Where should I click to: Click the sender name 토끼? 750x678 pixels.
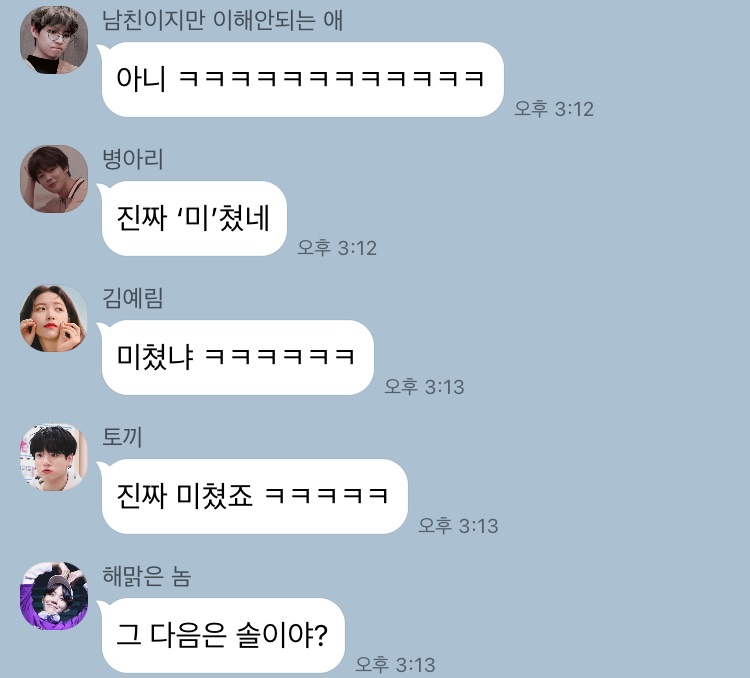(x=122, y=437)
